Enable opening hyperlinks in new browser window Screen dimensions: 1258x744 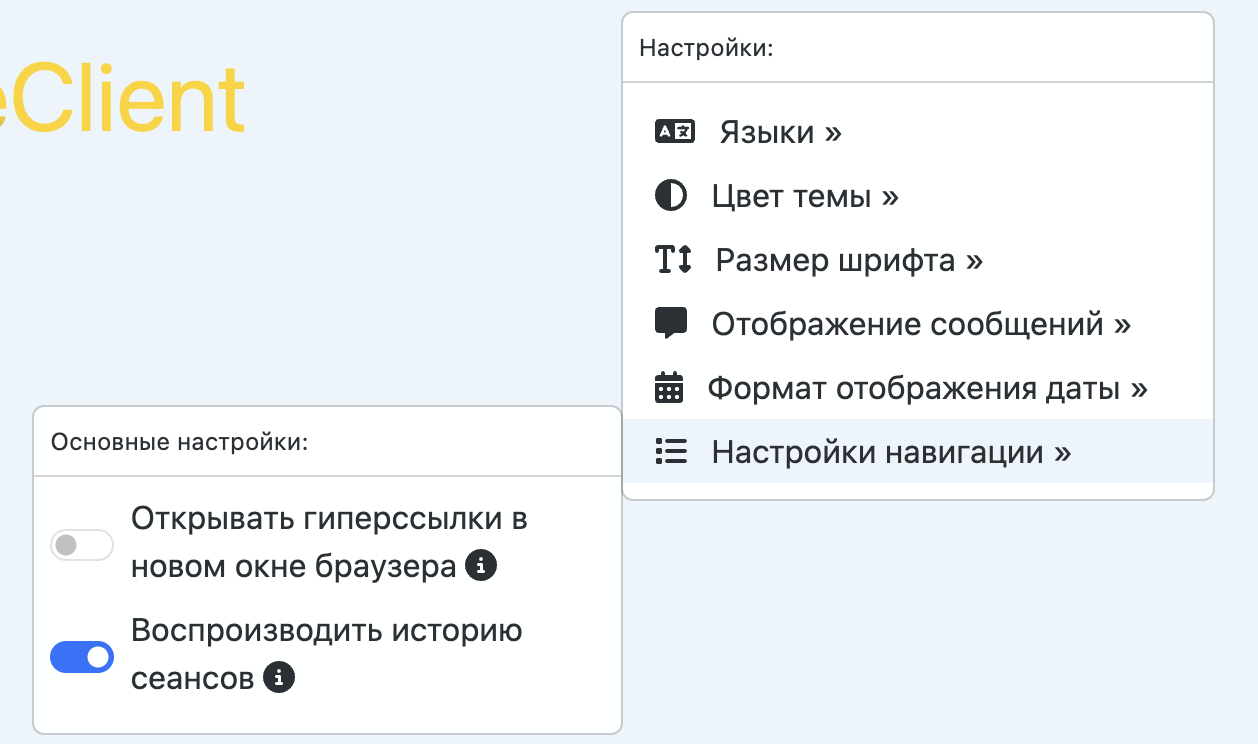(82, 545)
